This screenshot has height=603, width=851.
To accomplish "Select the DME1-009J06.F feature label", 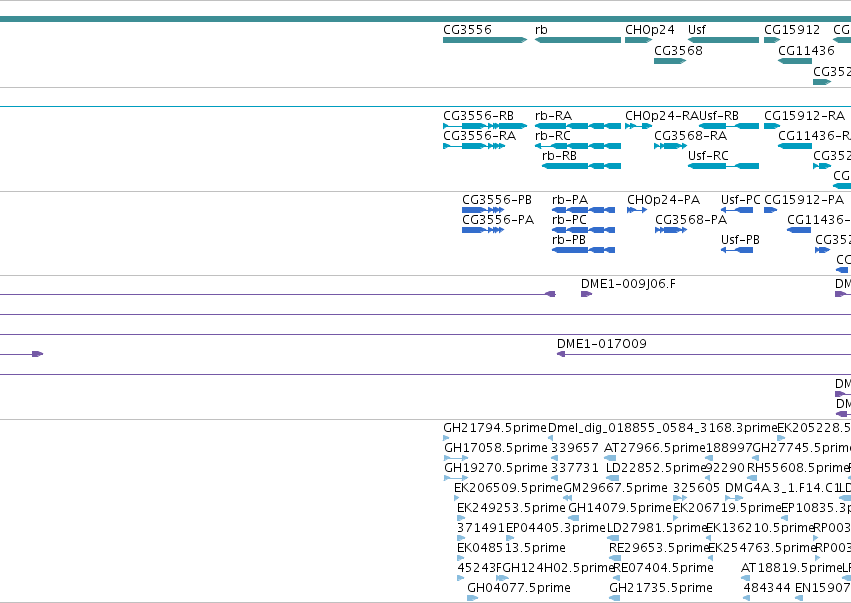I will (x=628, y=284).
